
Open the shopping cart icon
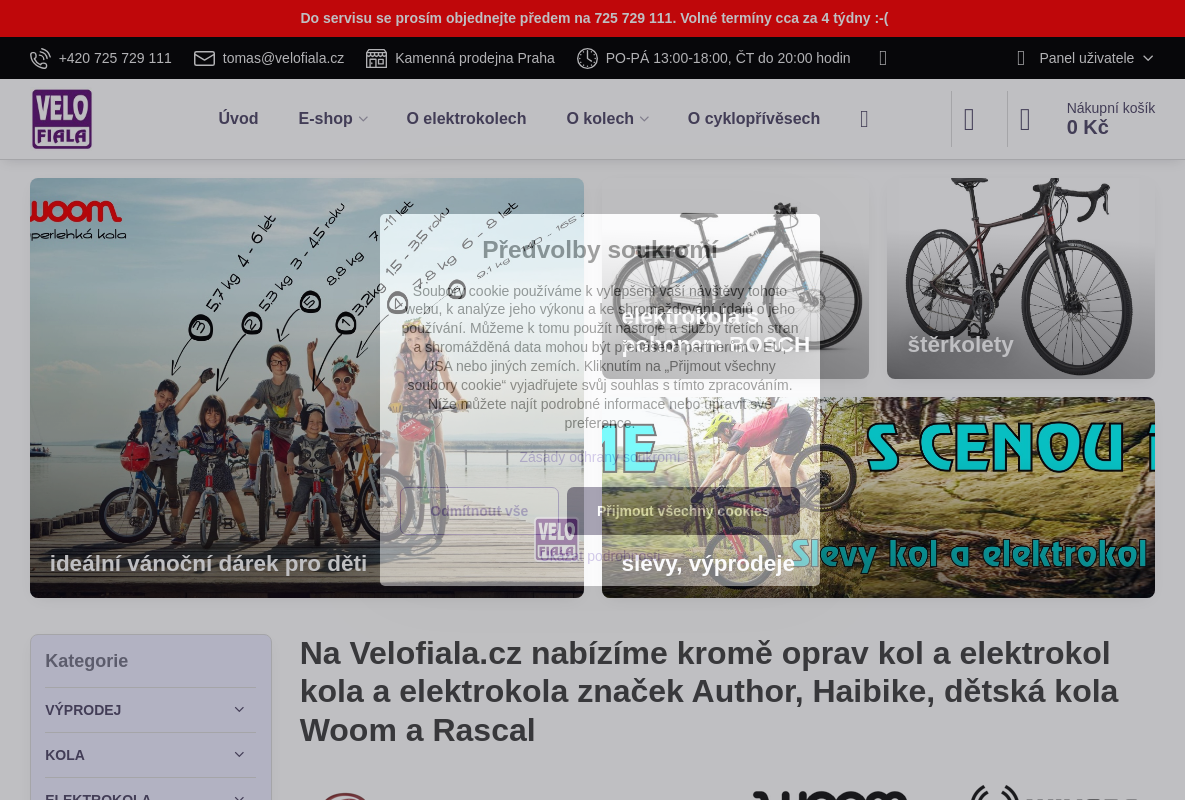[1025, 119]
